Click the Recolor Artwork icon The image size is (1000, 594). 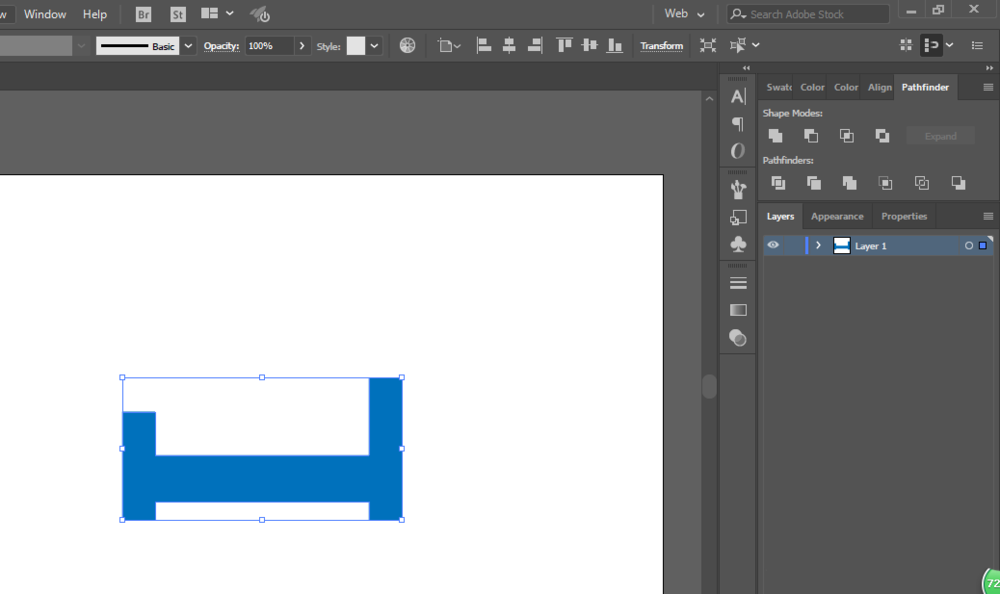[408, 45]
